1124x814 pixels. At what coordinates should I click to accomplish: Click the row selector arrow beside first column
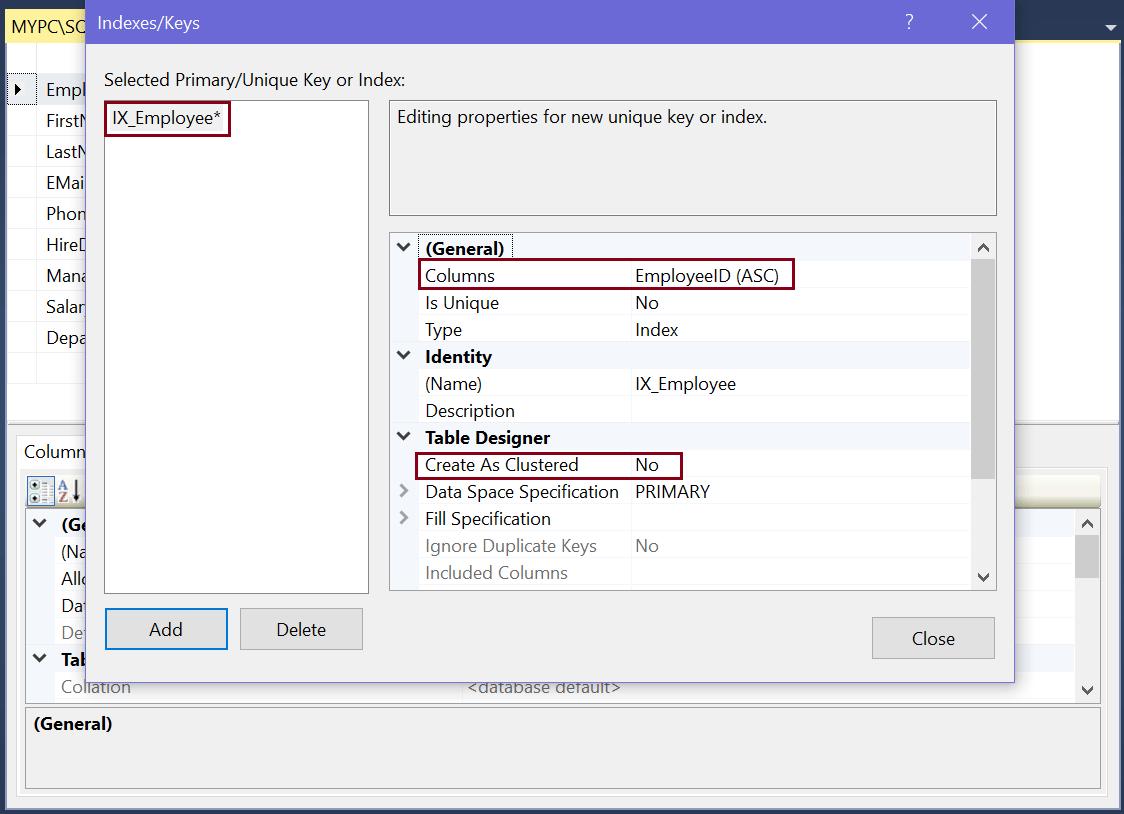[19, 90]
